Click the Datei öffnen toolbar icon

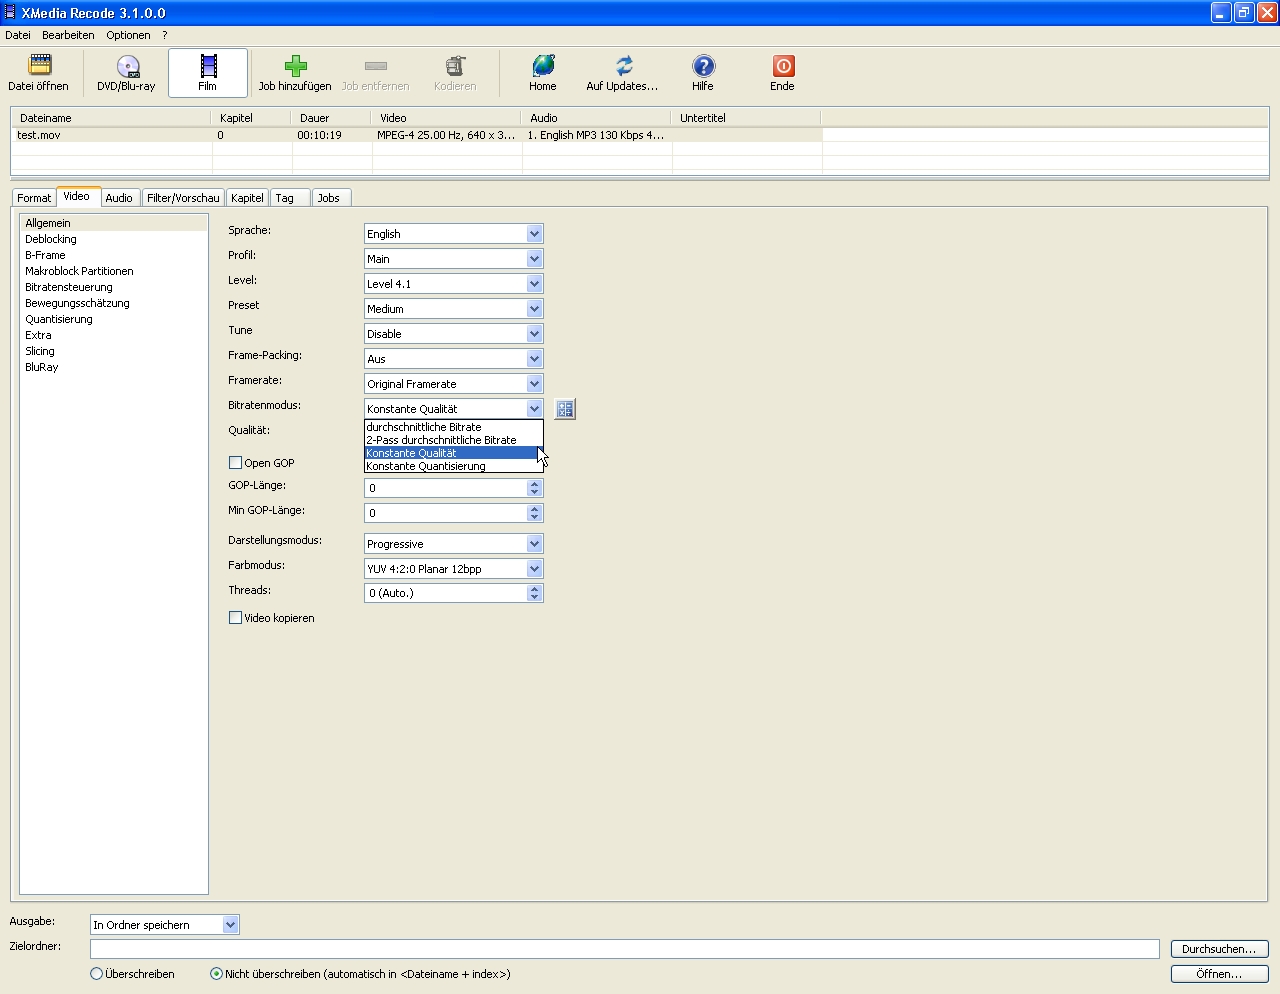click(39, 66)
